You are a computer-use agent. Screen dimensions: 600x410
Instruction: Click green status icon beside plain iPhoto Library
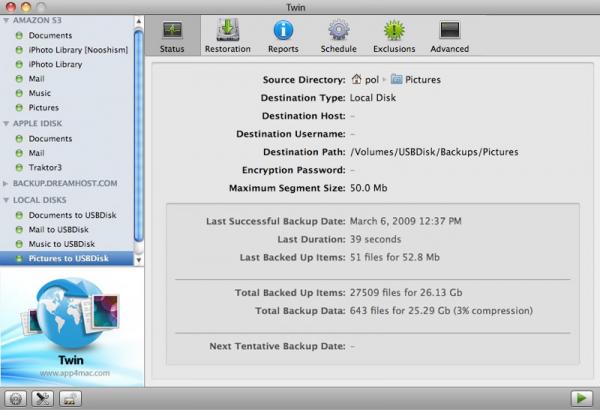click(x=19, y=64)
